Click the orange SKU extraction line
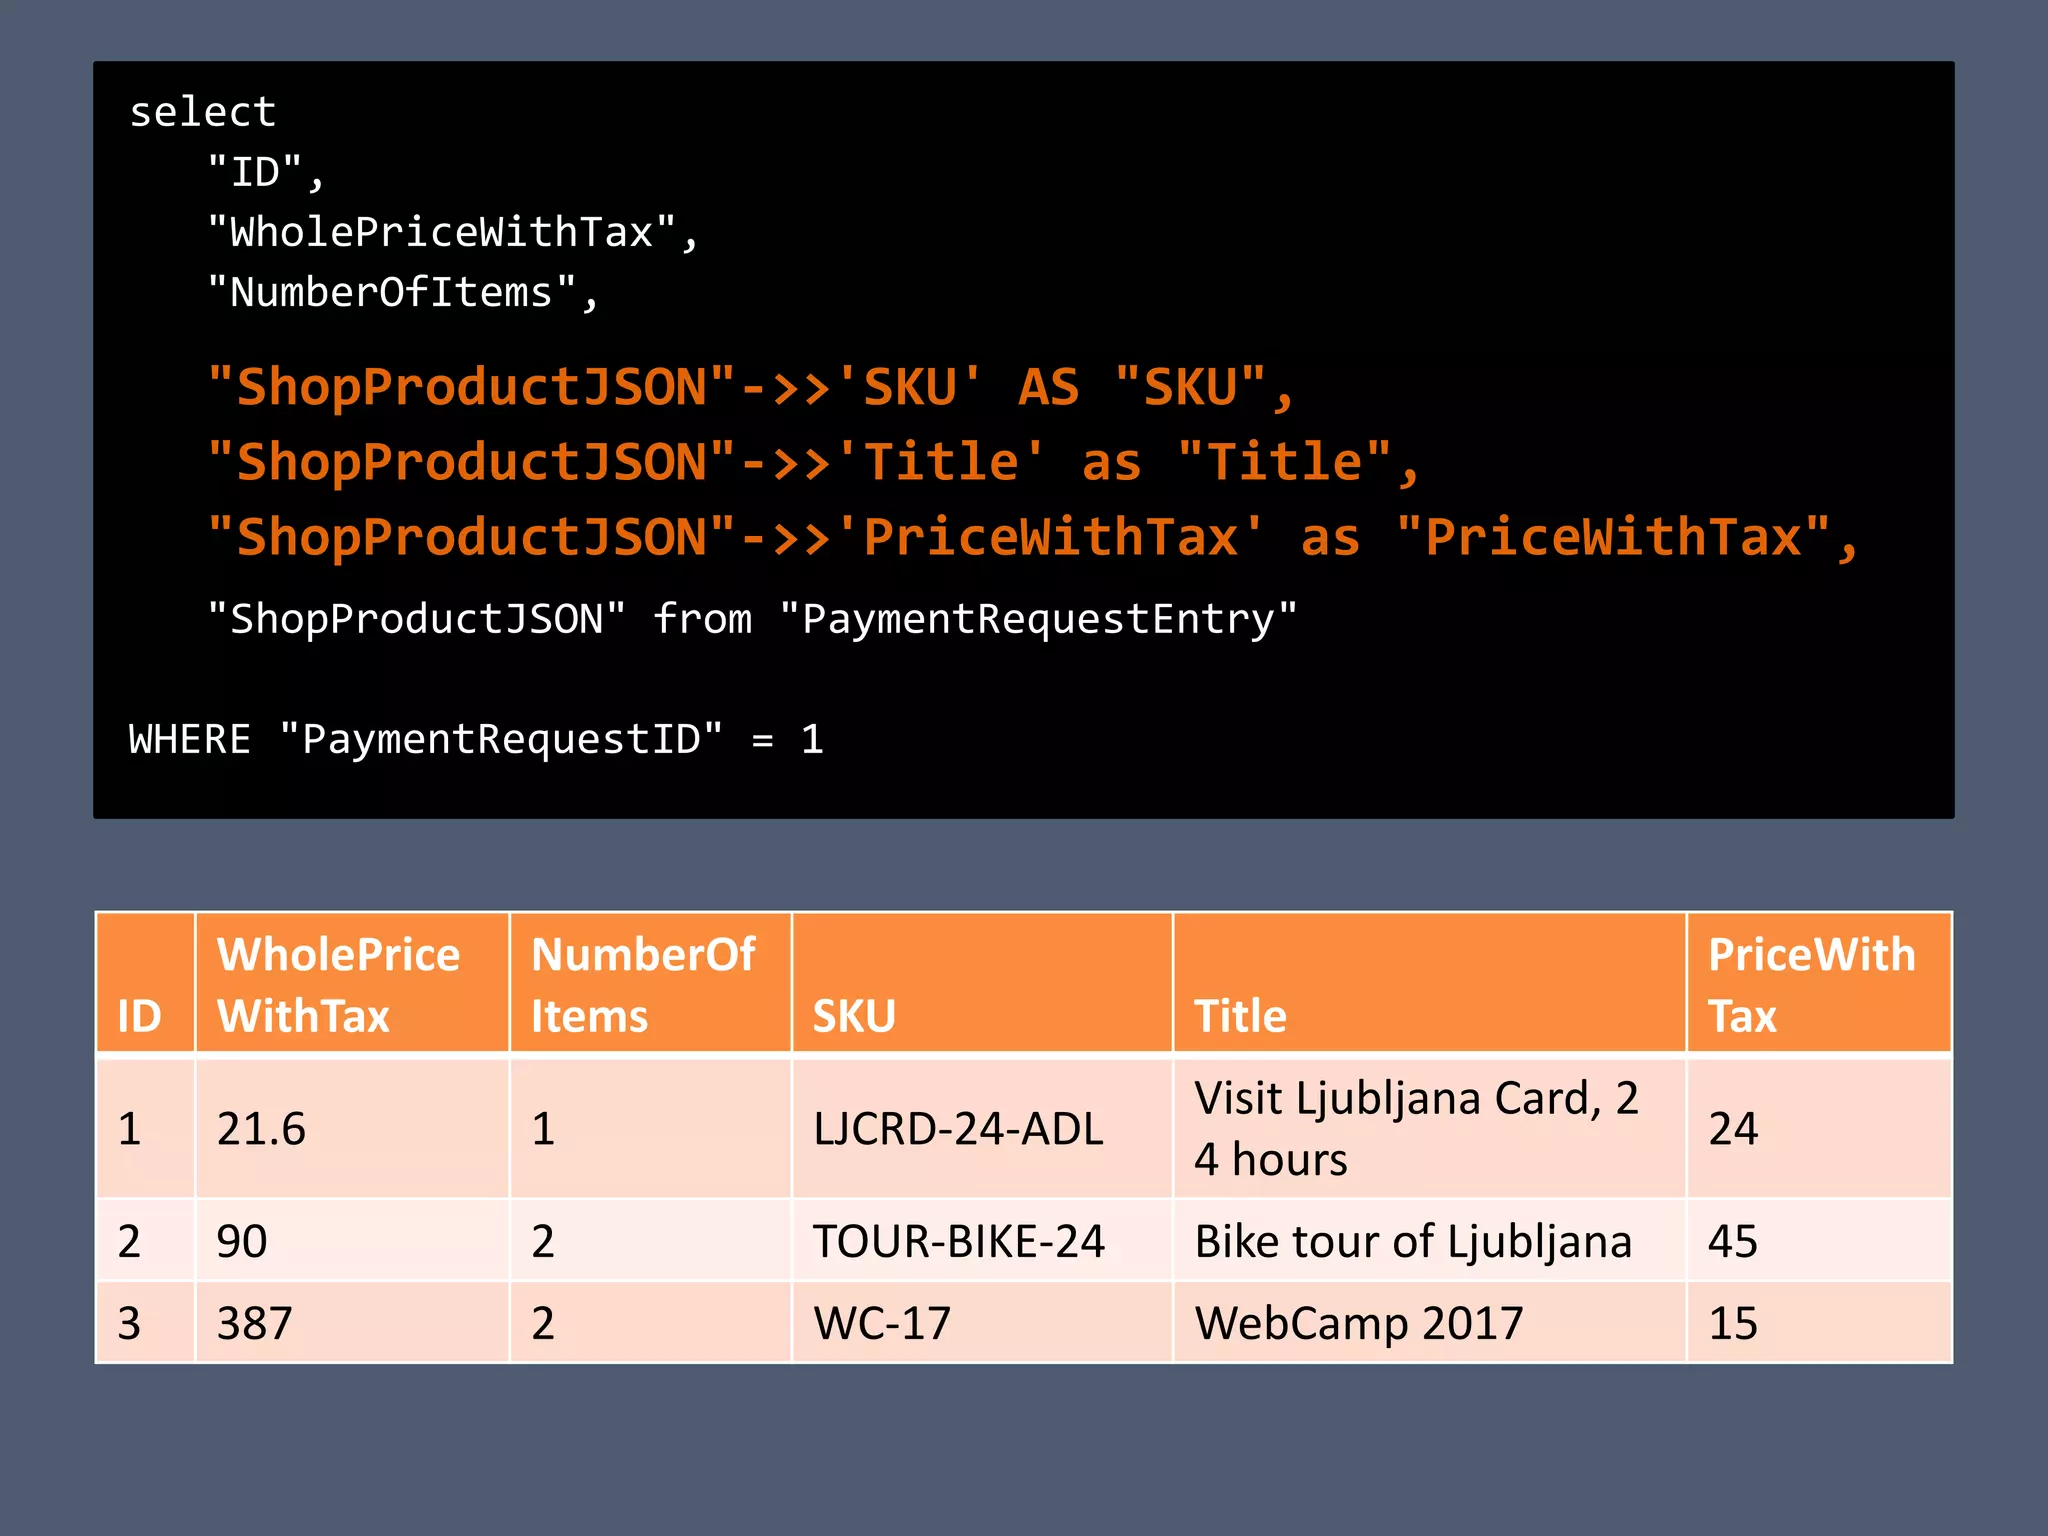 click(751, 387)
